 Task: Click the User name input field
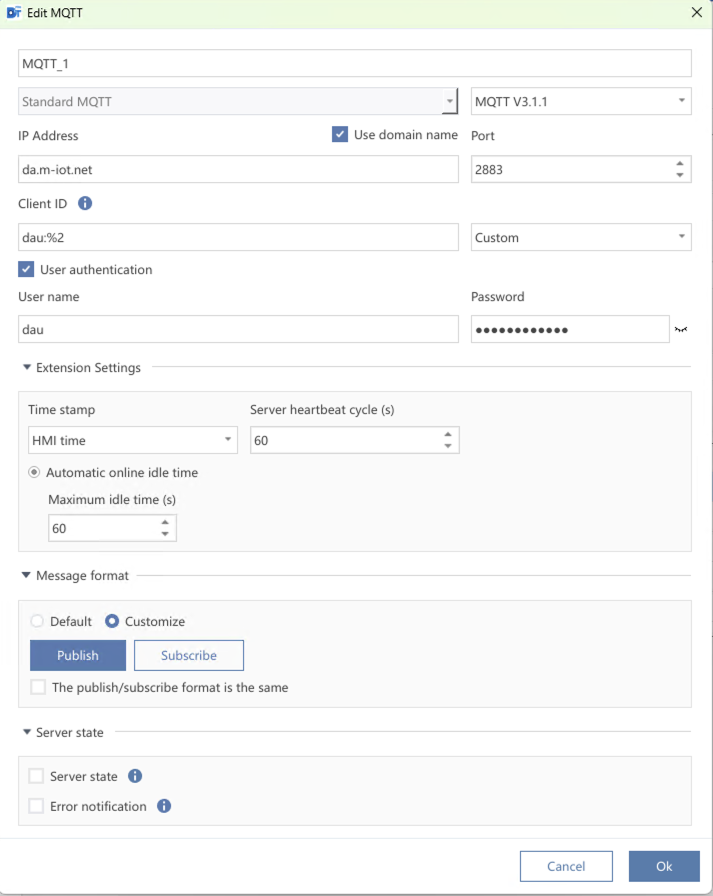238,329
